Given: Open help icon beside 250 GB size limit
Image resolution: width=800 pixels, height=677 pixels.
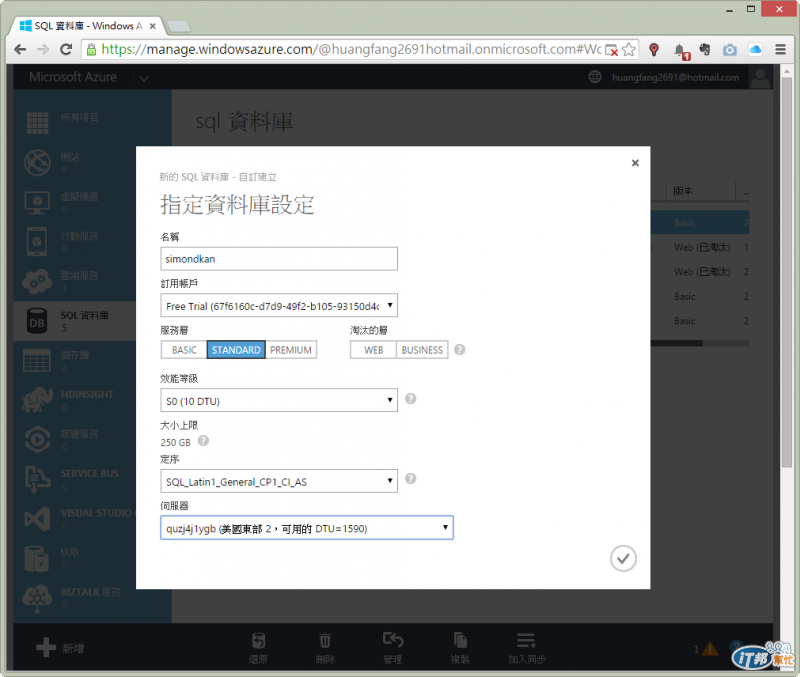Looking at the screenshot, I should (203, 440).
